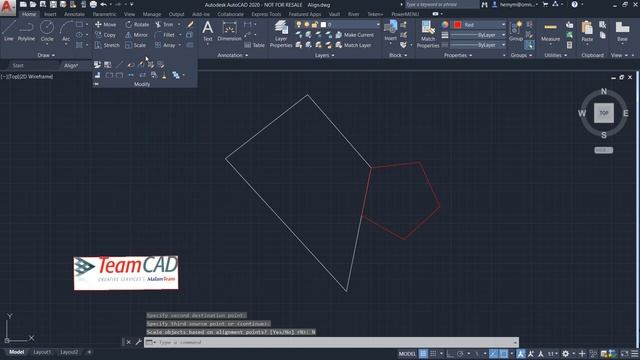
Task: Insert a Table
Action: (255, 45)
